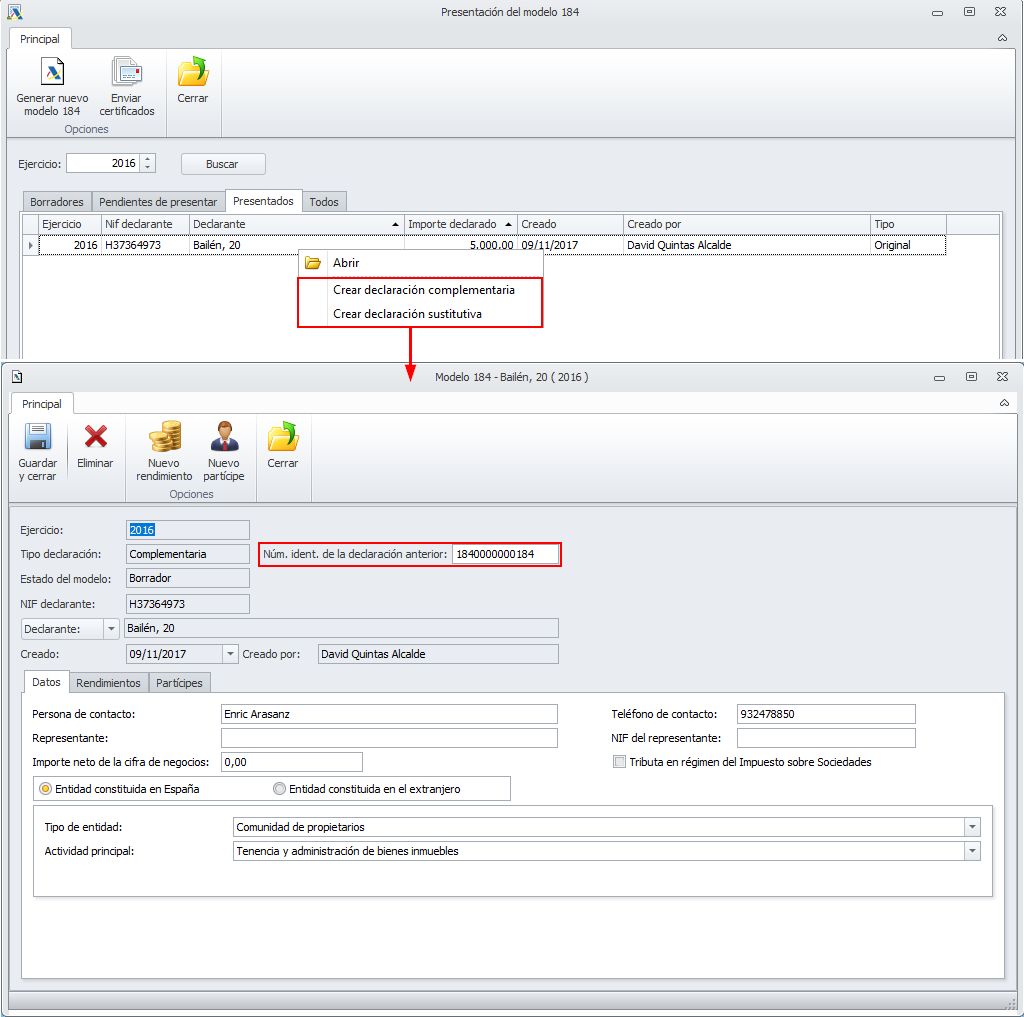Increase Ejercicio year with up spinner
The width and height of the screenshot is (1024, 1017).
coord(148,159)
